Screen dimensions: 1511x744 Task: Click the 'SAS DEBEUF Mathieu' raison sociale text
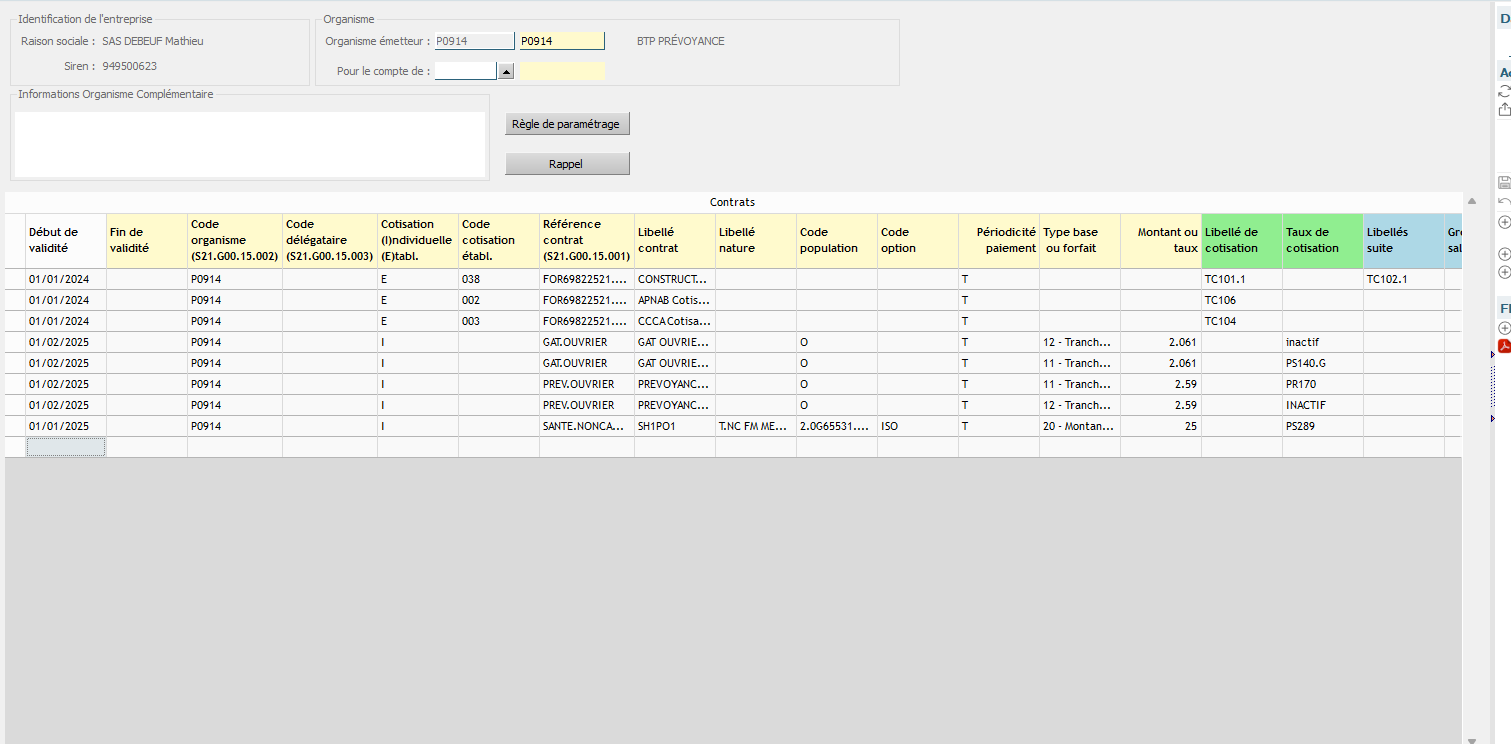coord(153,41)
